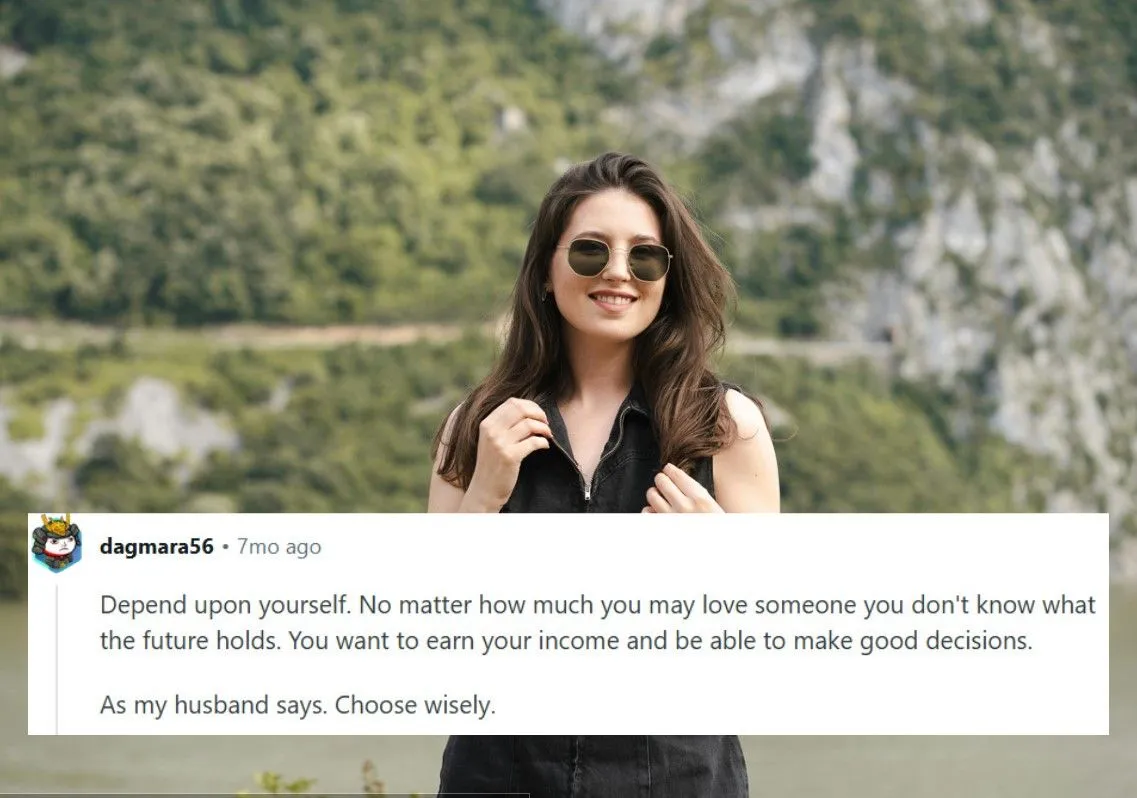The image size is (1137, 798).
Task: Click the 7mo ago timestamp
Action: click(279, 546)
